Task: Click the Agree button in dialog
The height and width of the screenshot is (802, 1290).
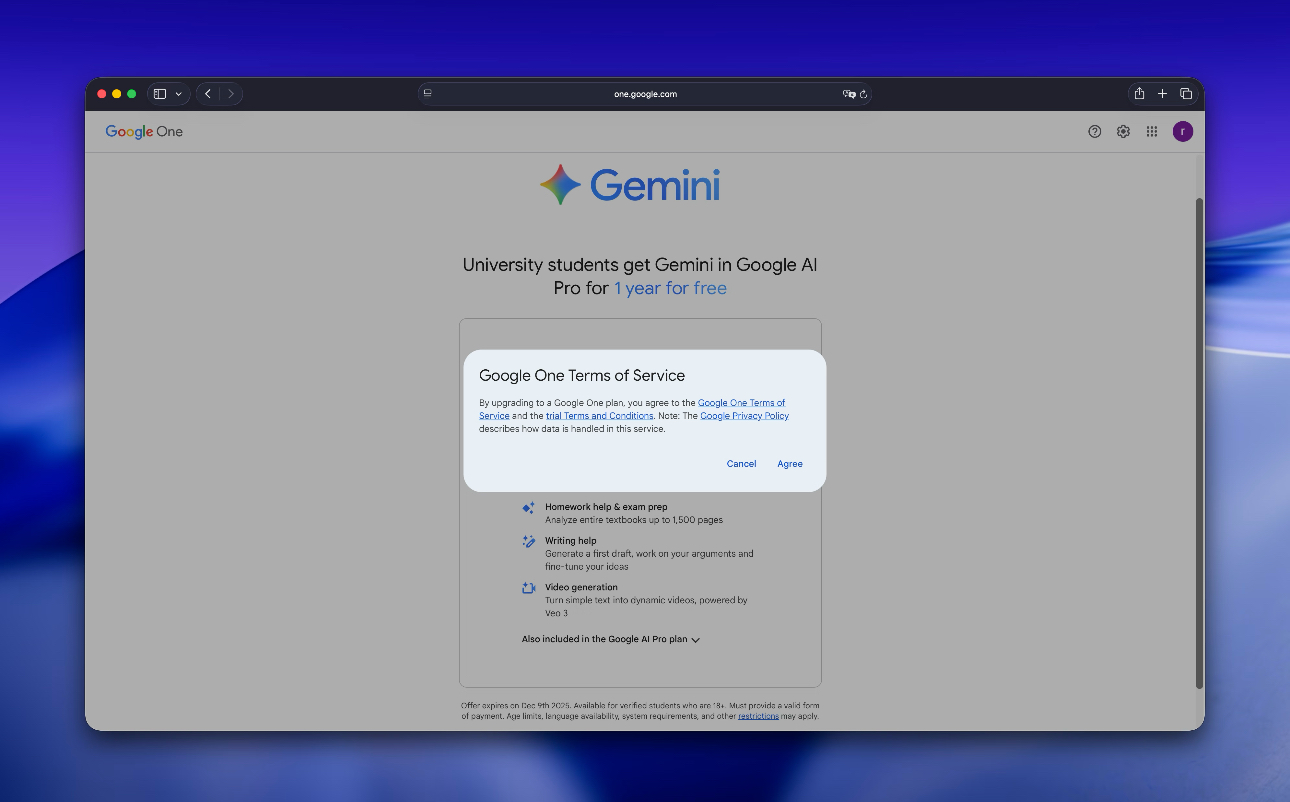Action: tap(789, 464)
